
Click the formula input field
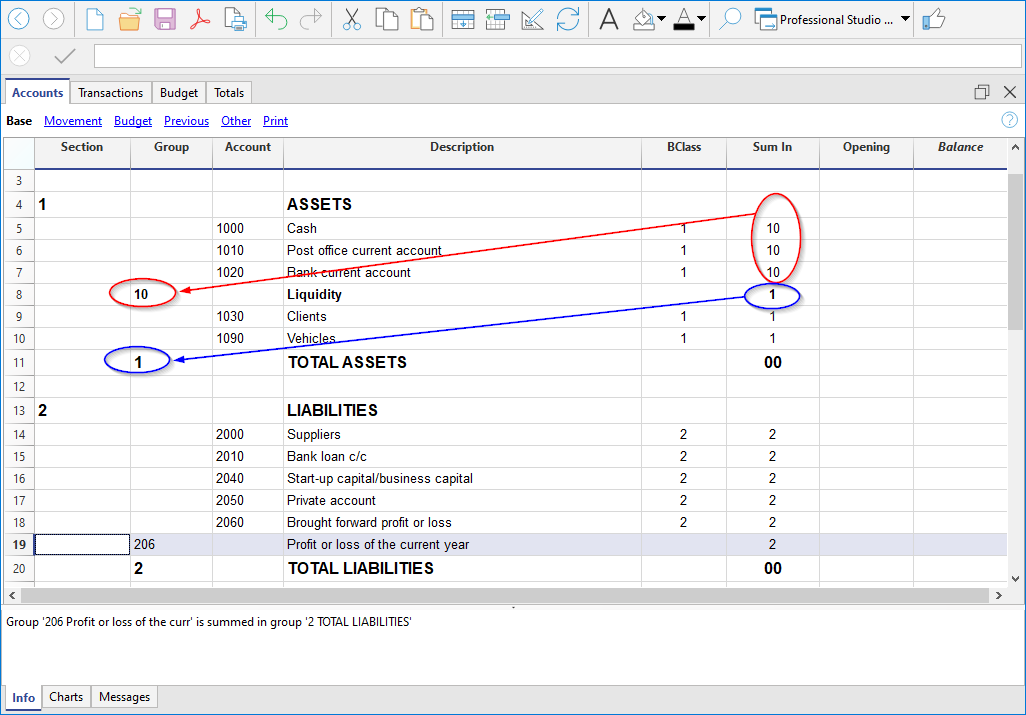[555, 56]
